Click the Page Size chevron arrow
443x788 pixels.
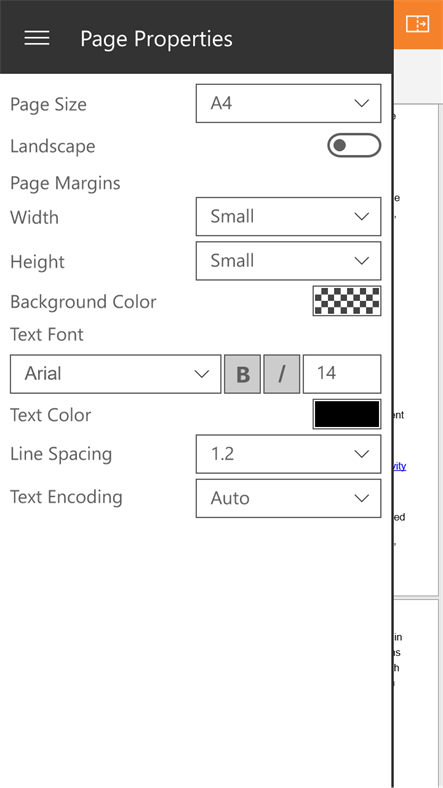[x=362, y=104]
